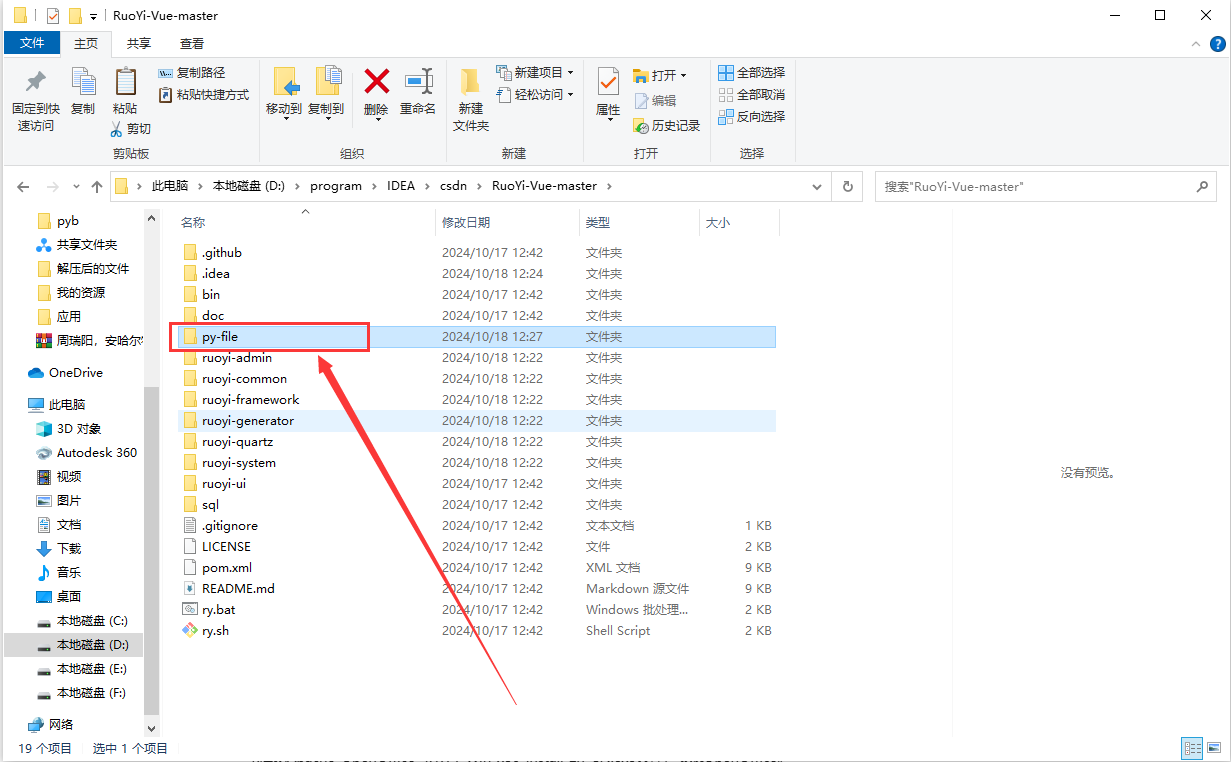Click 复制路径 in the ribbon

[192, 73]
